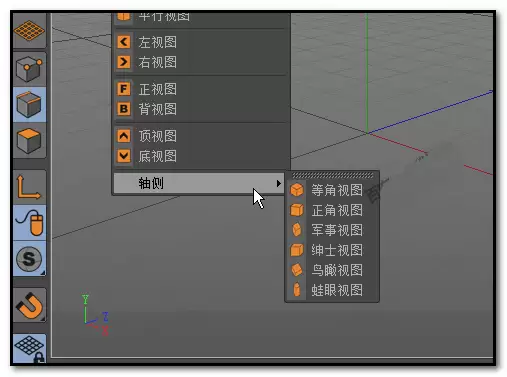
Task: Select the polygons mode cube icon
Action: (29, 141)
